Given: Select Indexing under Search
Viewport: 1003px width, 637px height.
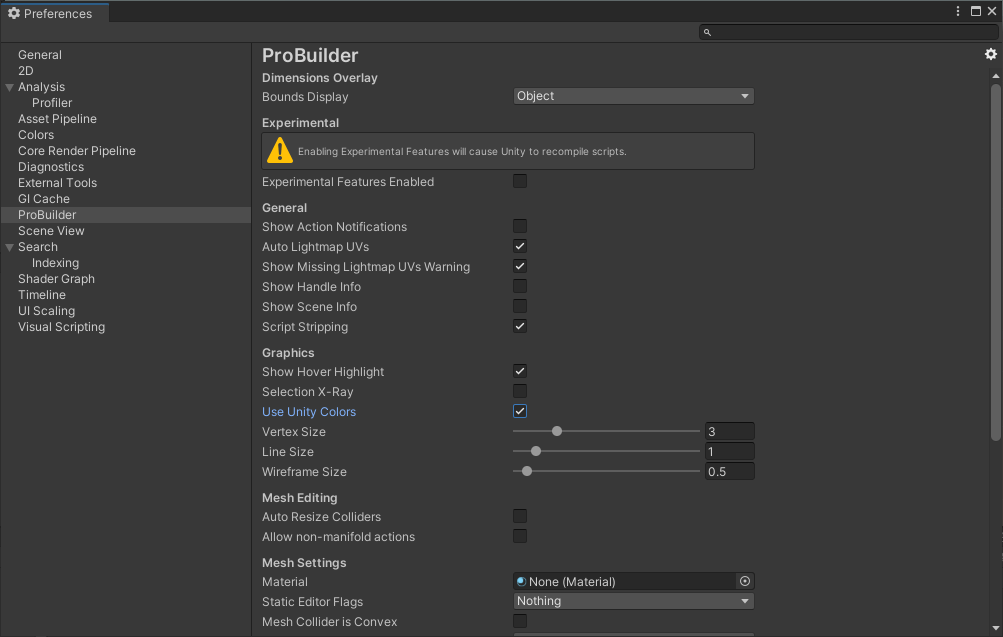Looking at the screenshot, I should [x=55, y=263].
